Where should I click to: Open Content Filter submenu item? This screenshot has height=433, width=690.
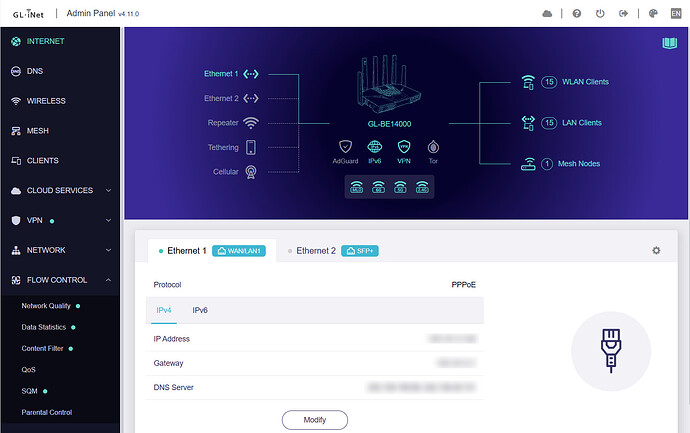coord(42,349)
